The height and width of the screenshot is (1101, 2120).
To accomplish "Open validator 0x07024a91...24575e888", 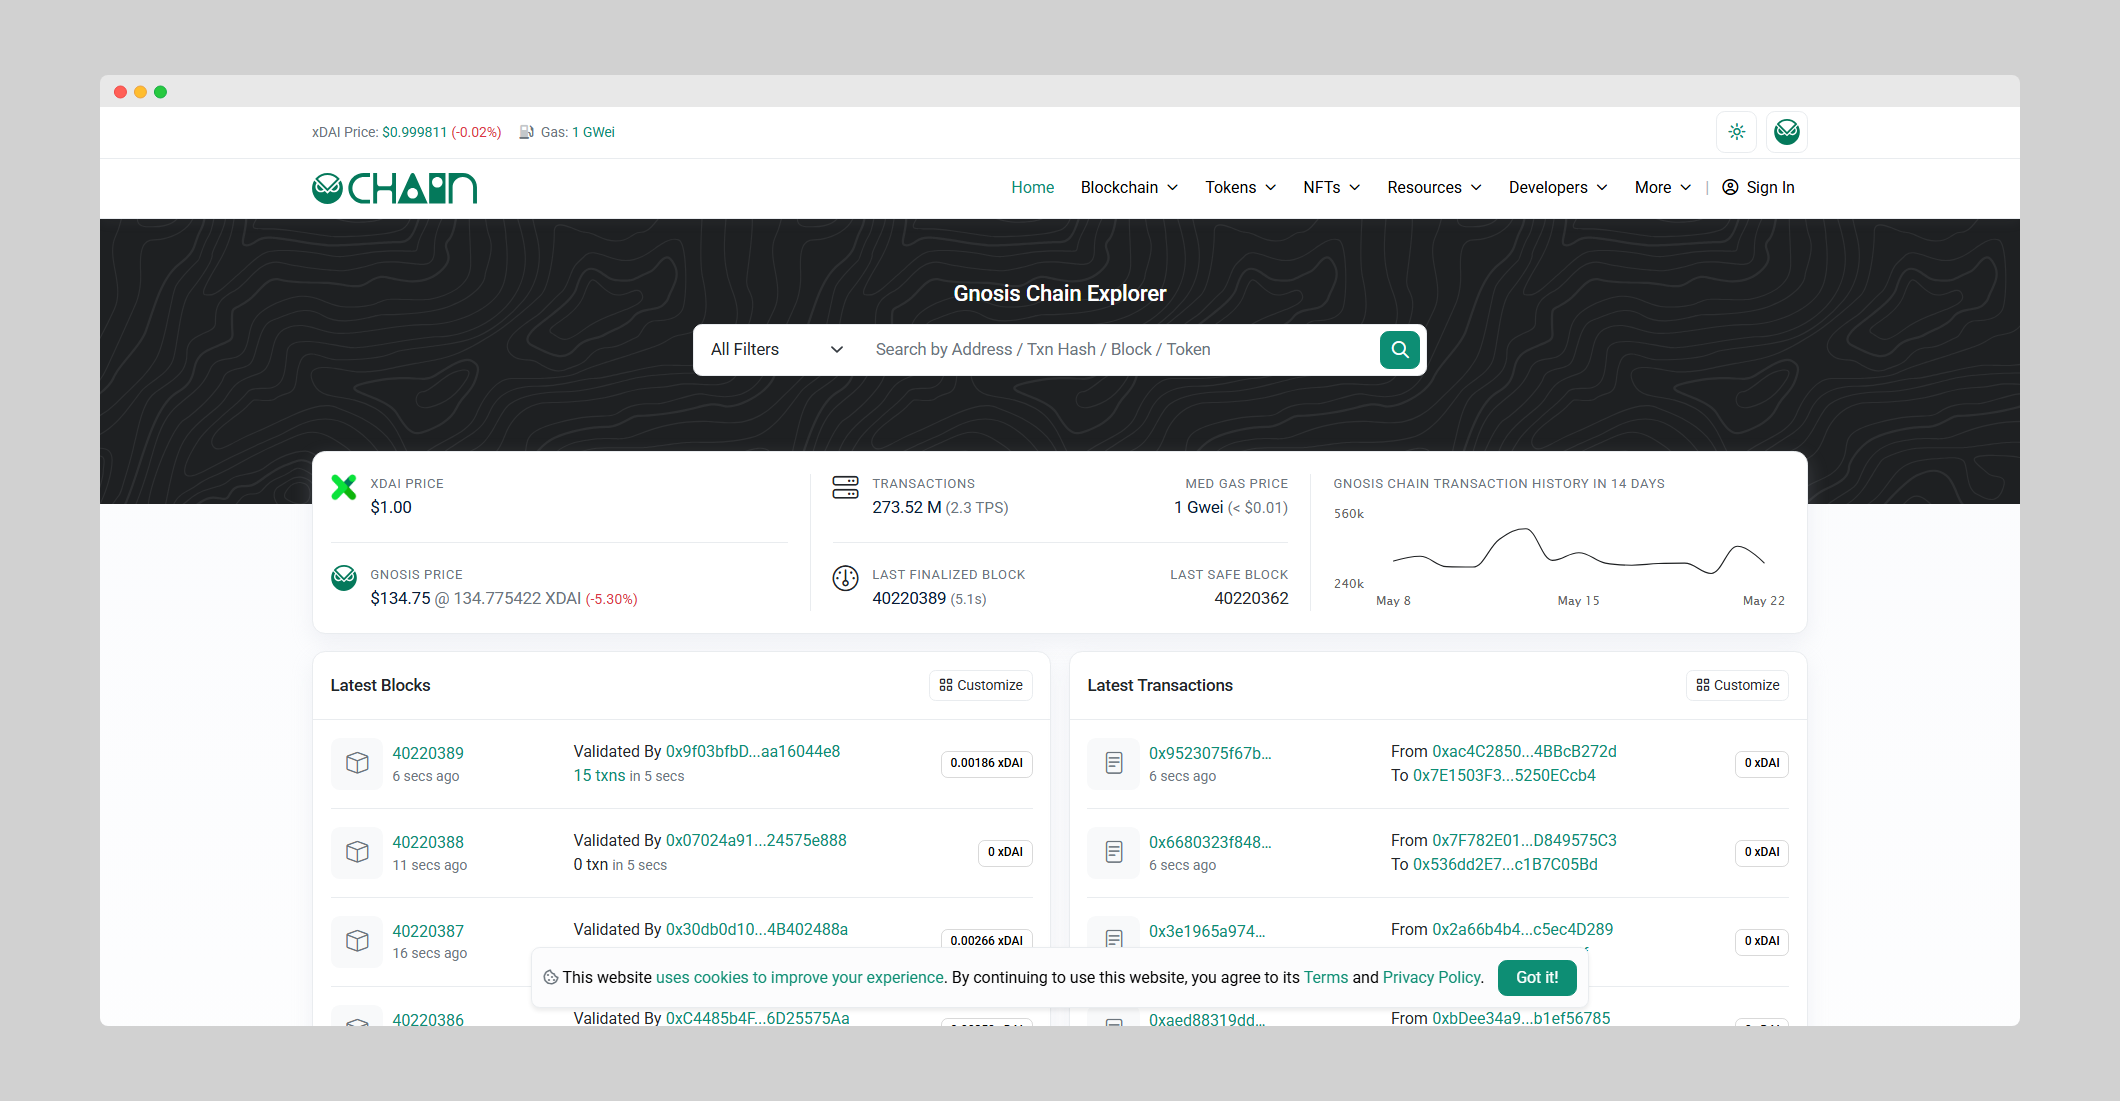I will coord(756,840).
